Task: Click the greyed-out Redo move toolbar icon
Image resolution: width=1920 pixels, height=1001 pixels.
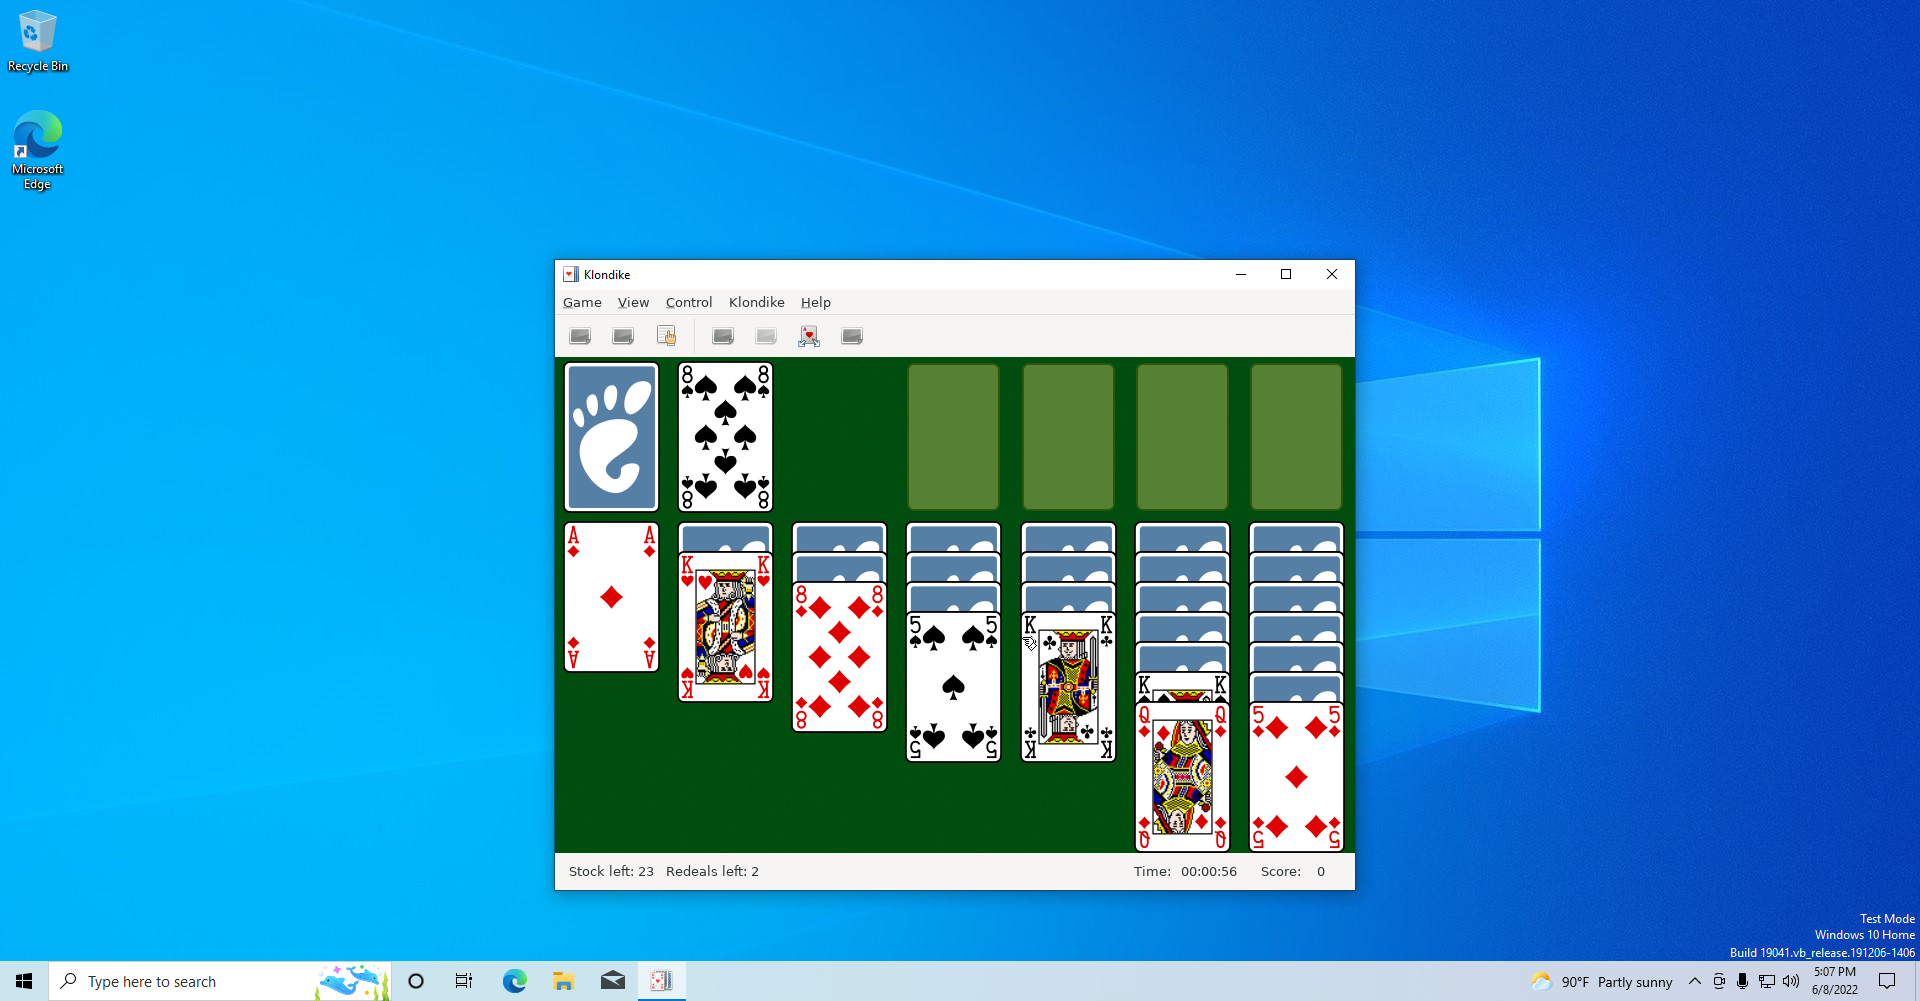Action: click(x=766, y=336)
